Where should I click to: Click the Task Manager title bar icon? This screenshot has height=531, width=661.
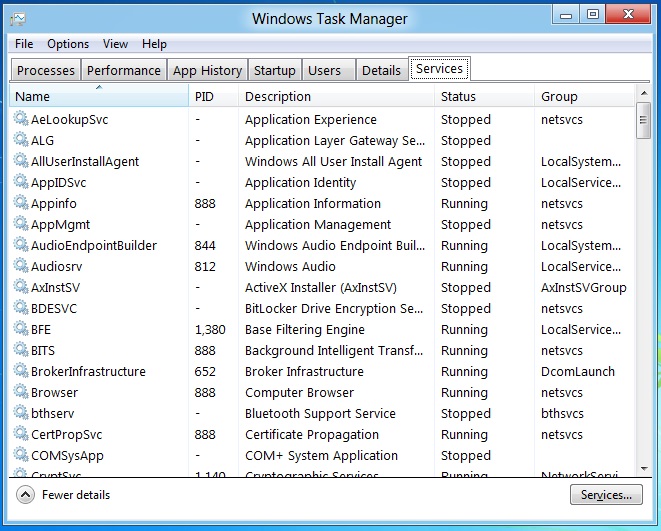pos(18,19)
